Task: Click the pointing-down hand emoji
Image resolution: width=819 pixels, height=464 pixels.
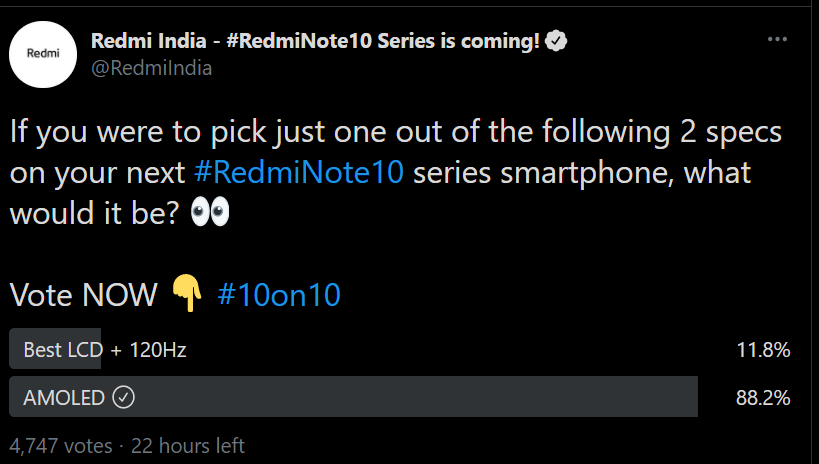Action: pos(187,294)
